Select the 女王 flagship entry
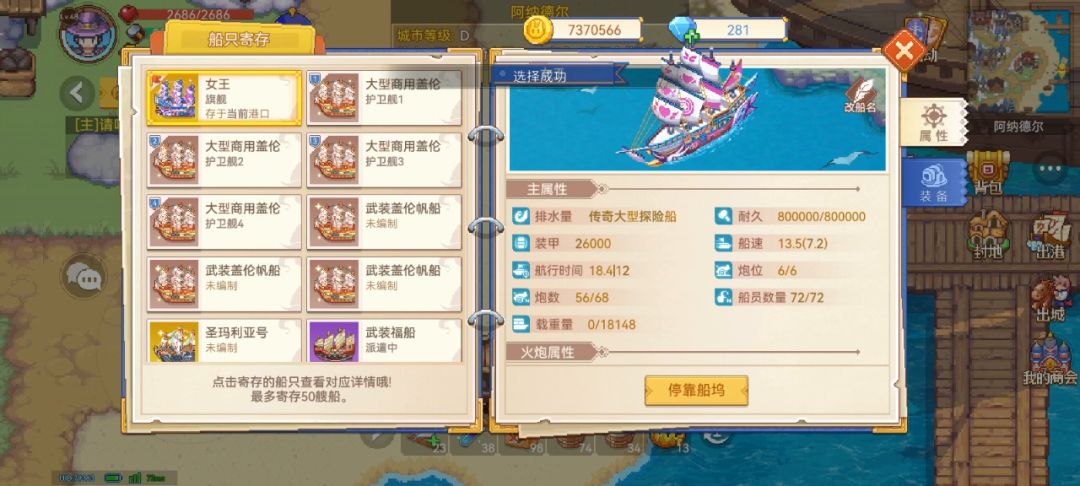Image resolution: width=1080 pixels, height=486 pixels. [224, 98]
